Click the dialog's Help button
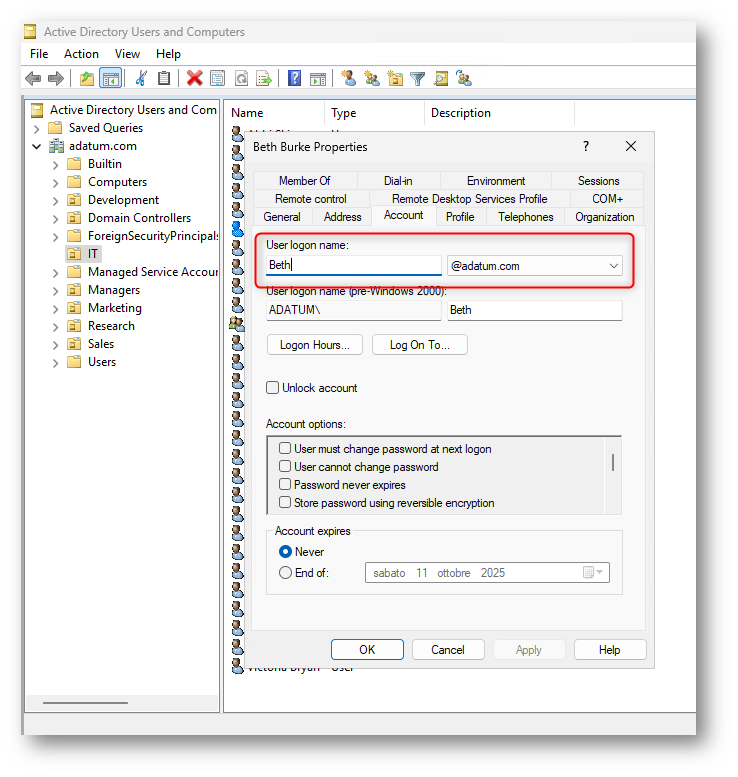 pos(610,650)
